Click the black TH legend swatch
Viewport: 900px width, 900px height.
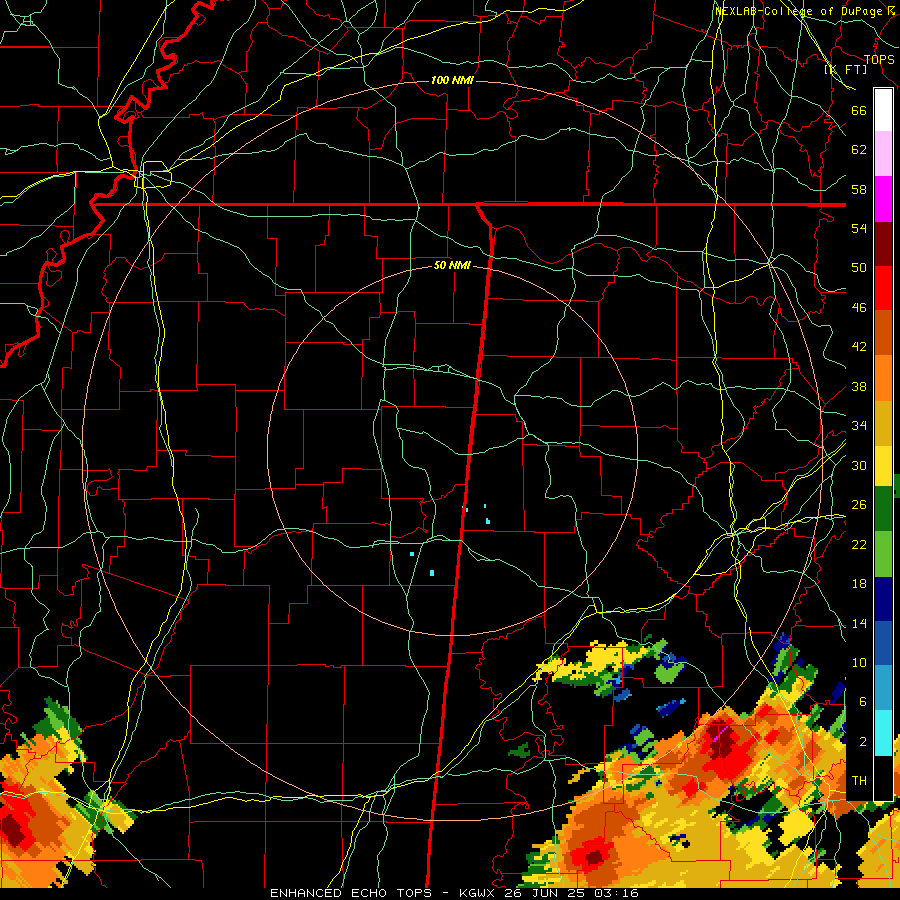point(883,778)
